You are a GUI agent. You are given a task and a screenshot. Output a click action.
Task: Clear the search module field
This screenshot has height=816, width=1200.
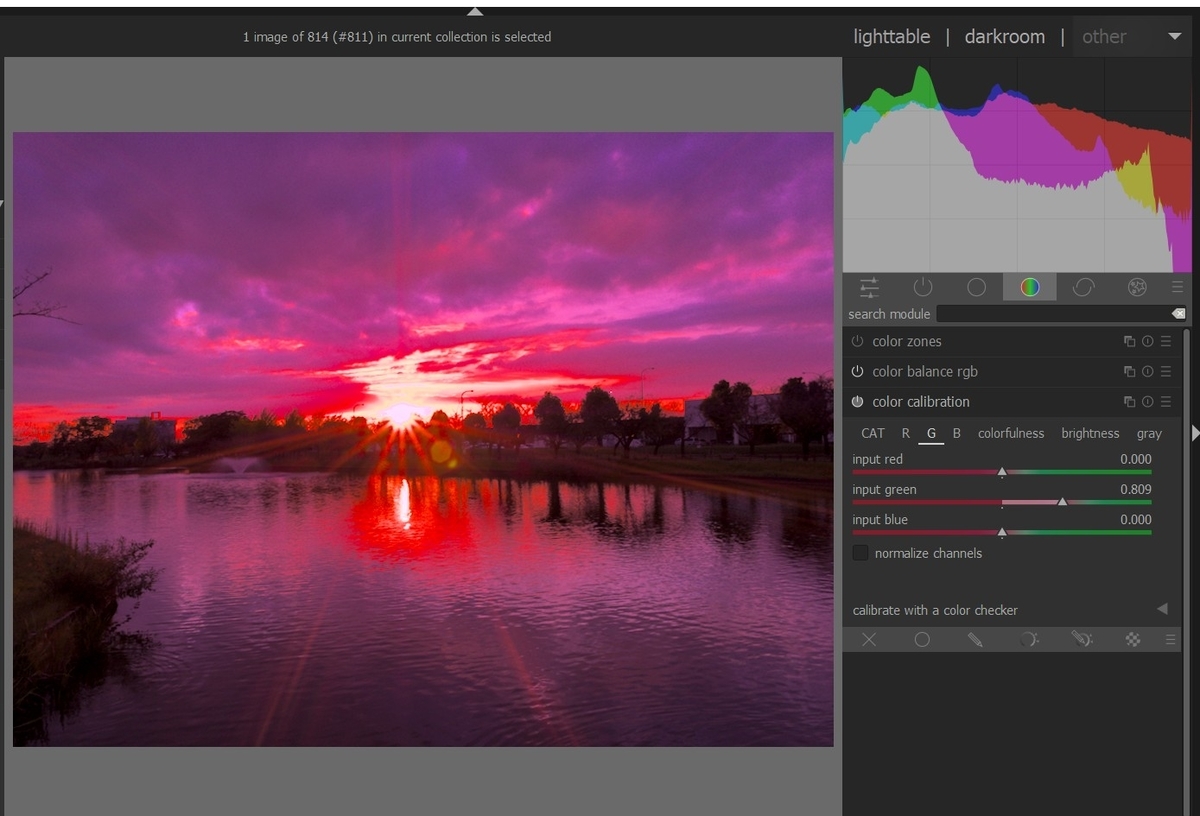(x=1178, y=314)
